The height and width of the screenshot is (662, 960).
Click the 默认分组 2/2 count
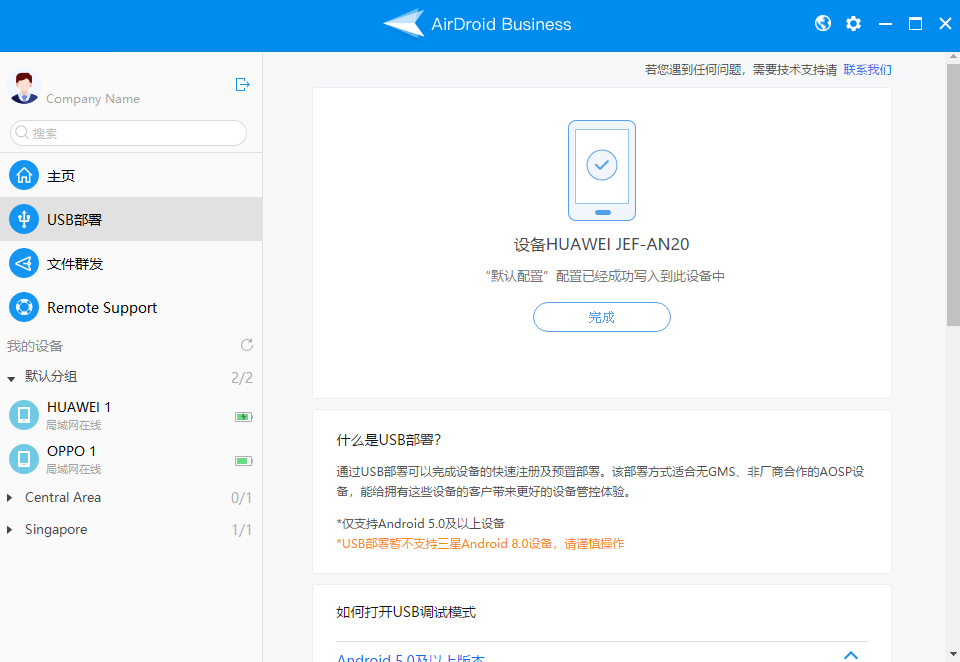click(242, 378)
